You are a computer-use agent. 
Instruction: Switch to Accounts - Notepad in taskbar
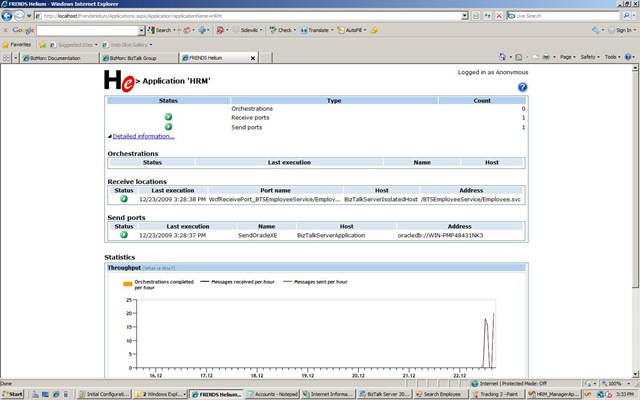point(272,394)
